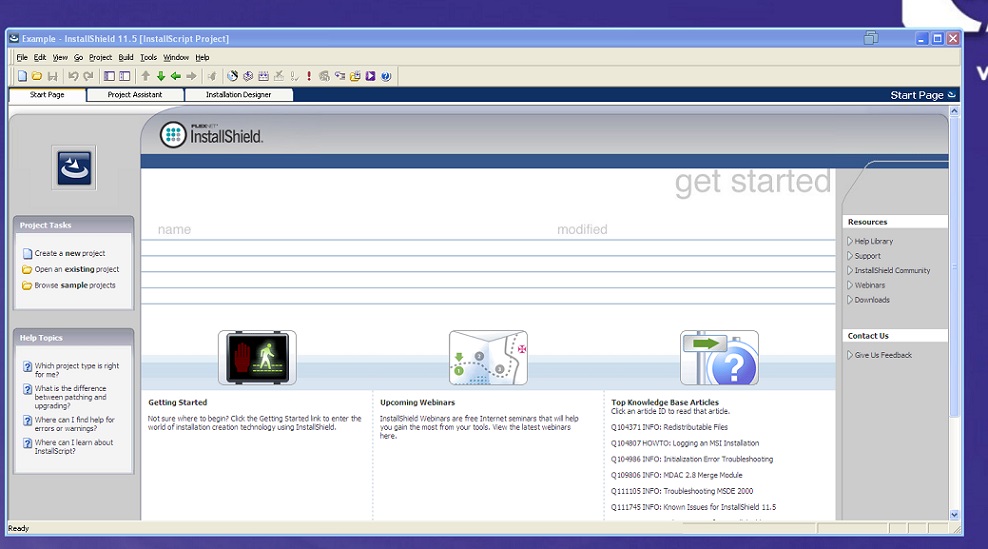
Task: Open the InstallShield Community link
Action: [892, 270]
